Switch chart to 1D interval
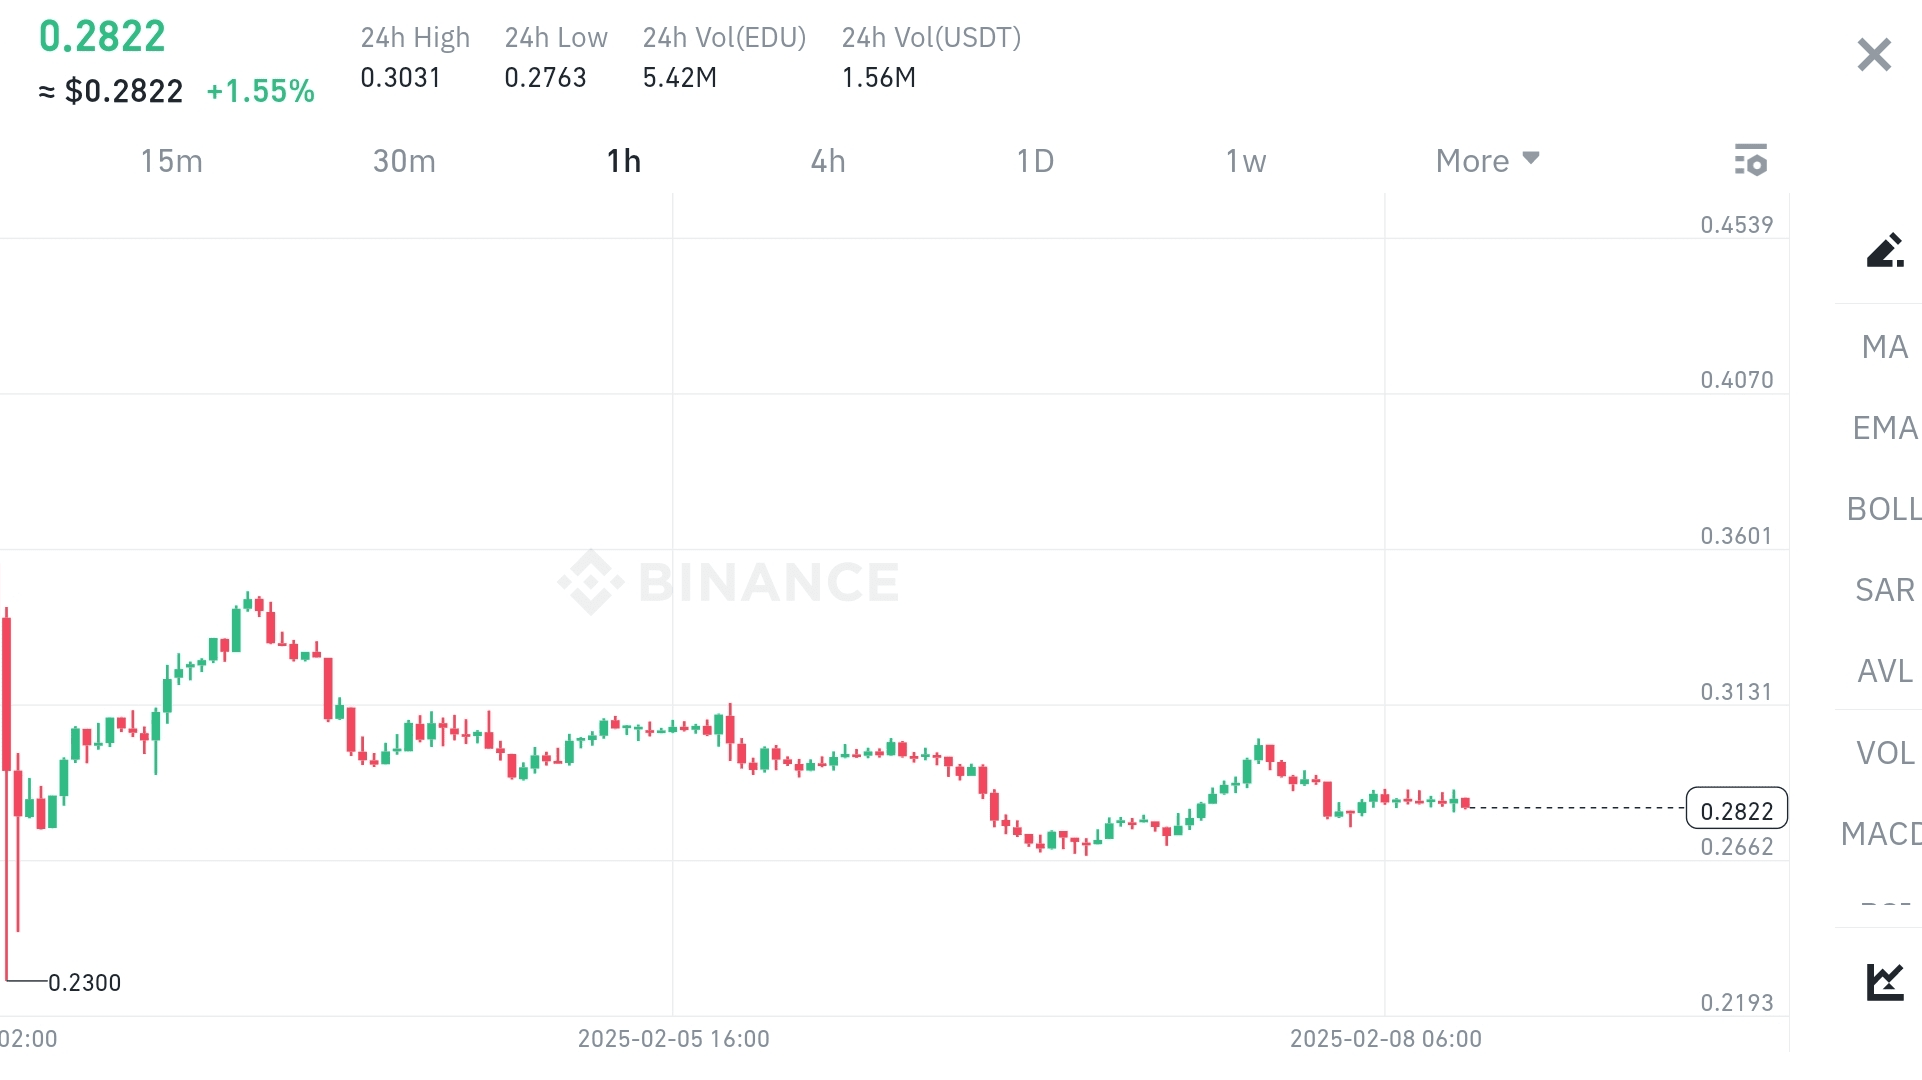Image resolution: width=1922 pixels, height=1080 pixels. (x=1035, y=161)
